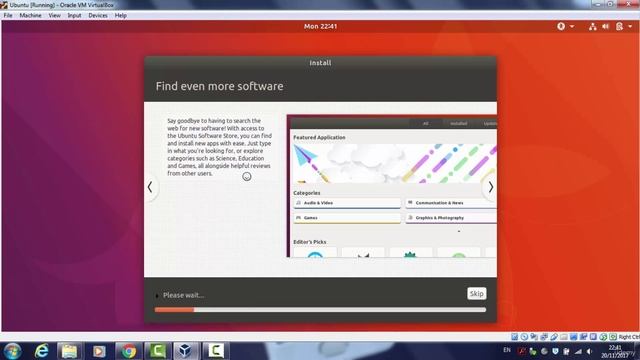This screenshot has width=640, height=360.
Task: Open white Camtasia recorder taskbar icon
Action: (216, 351)
